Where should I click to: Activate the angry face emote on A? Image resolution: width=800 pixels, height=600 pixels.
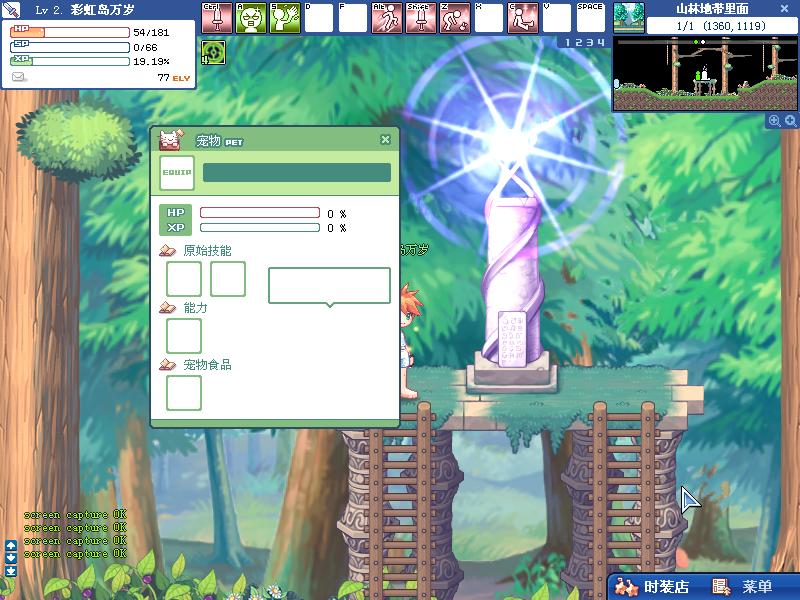pyautogui.click(x=251, y=18)
